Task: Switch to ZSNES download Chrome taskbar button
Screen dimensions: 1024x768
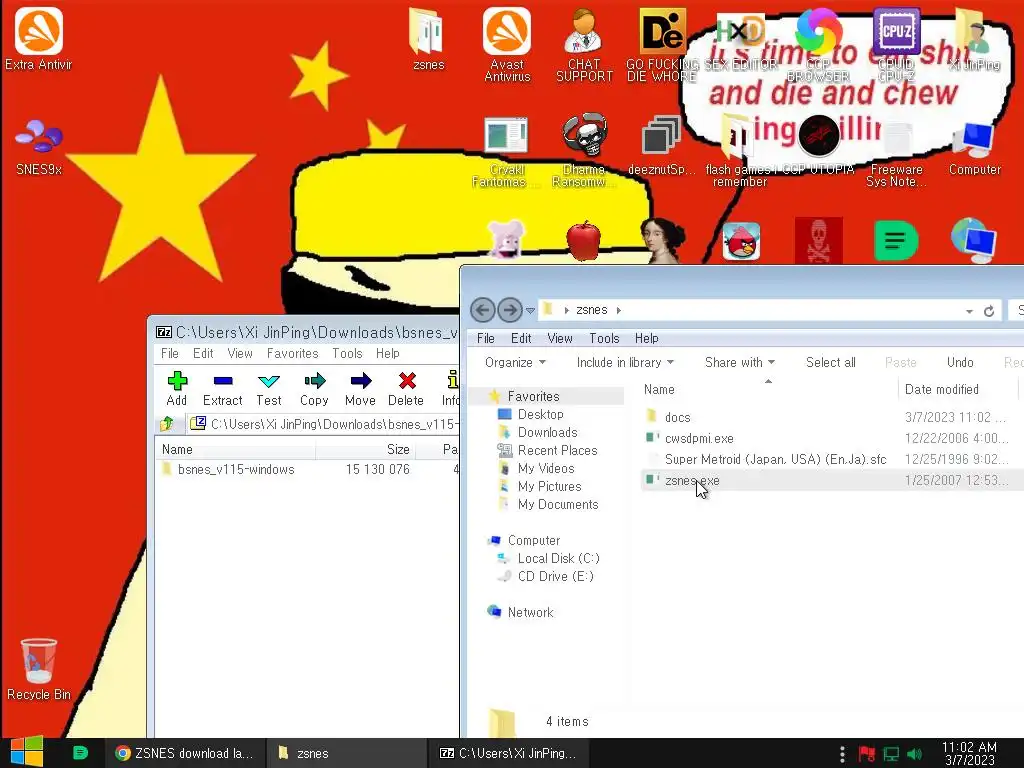Action: (185, 753)
